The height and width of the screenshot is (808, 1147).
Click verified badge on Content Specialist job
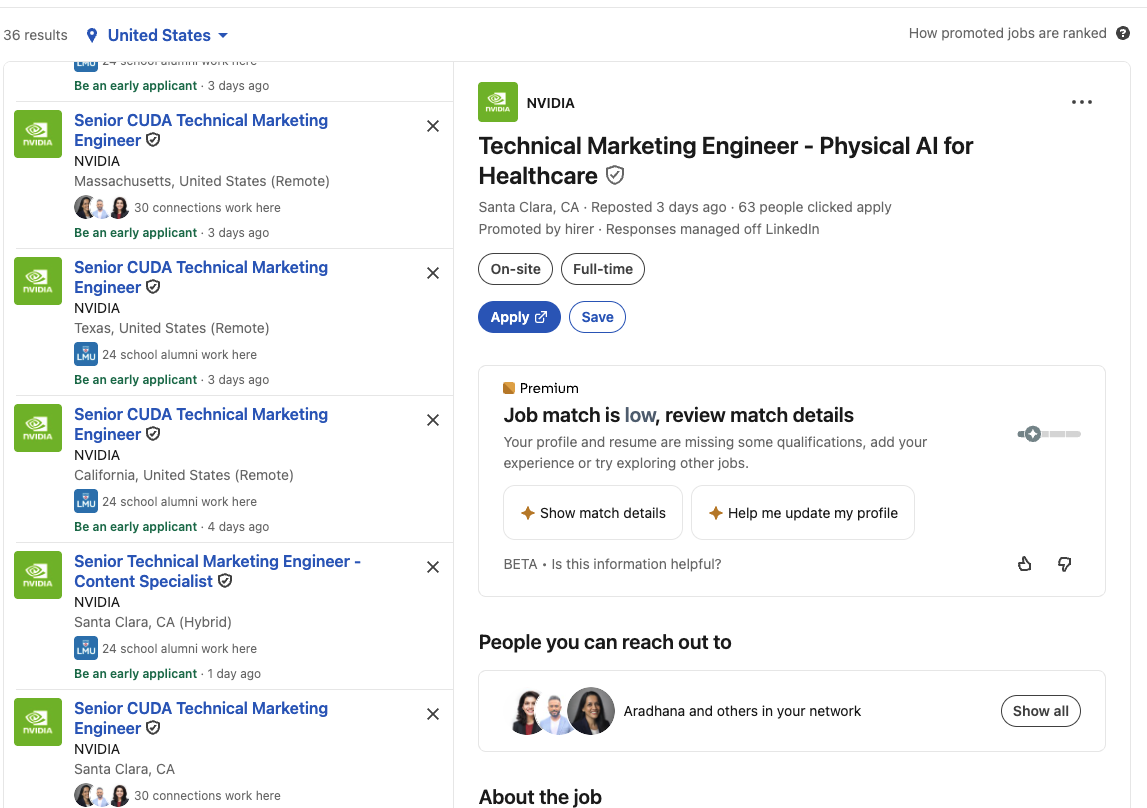(225, 581)
